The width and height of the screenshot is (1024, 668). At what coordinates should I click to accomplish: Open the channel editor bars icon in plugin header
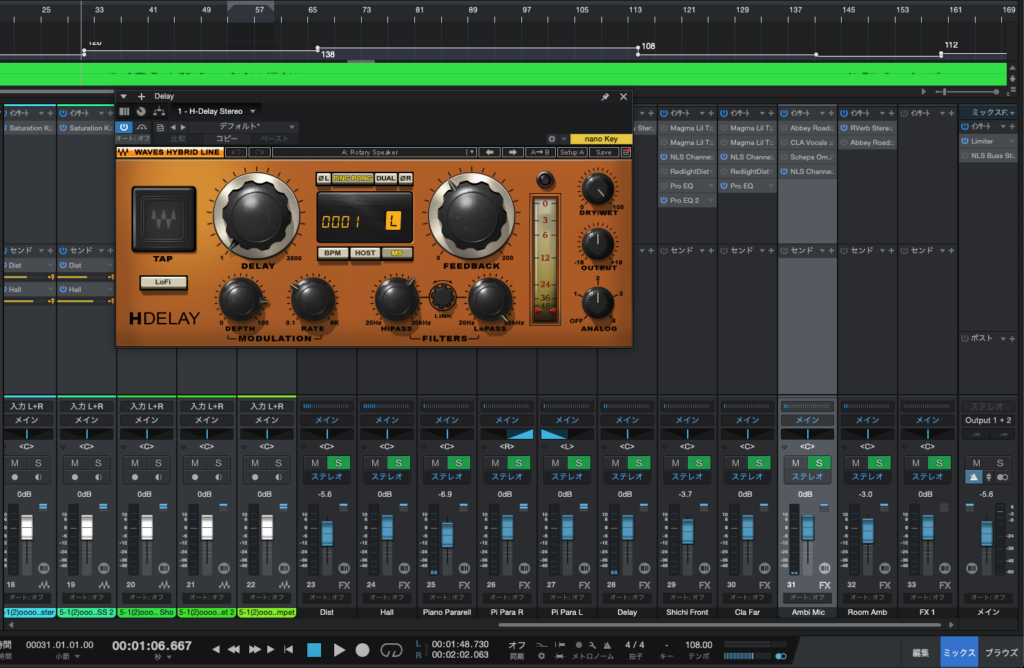124,112
